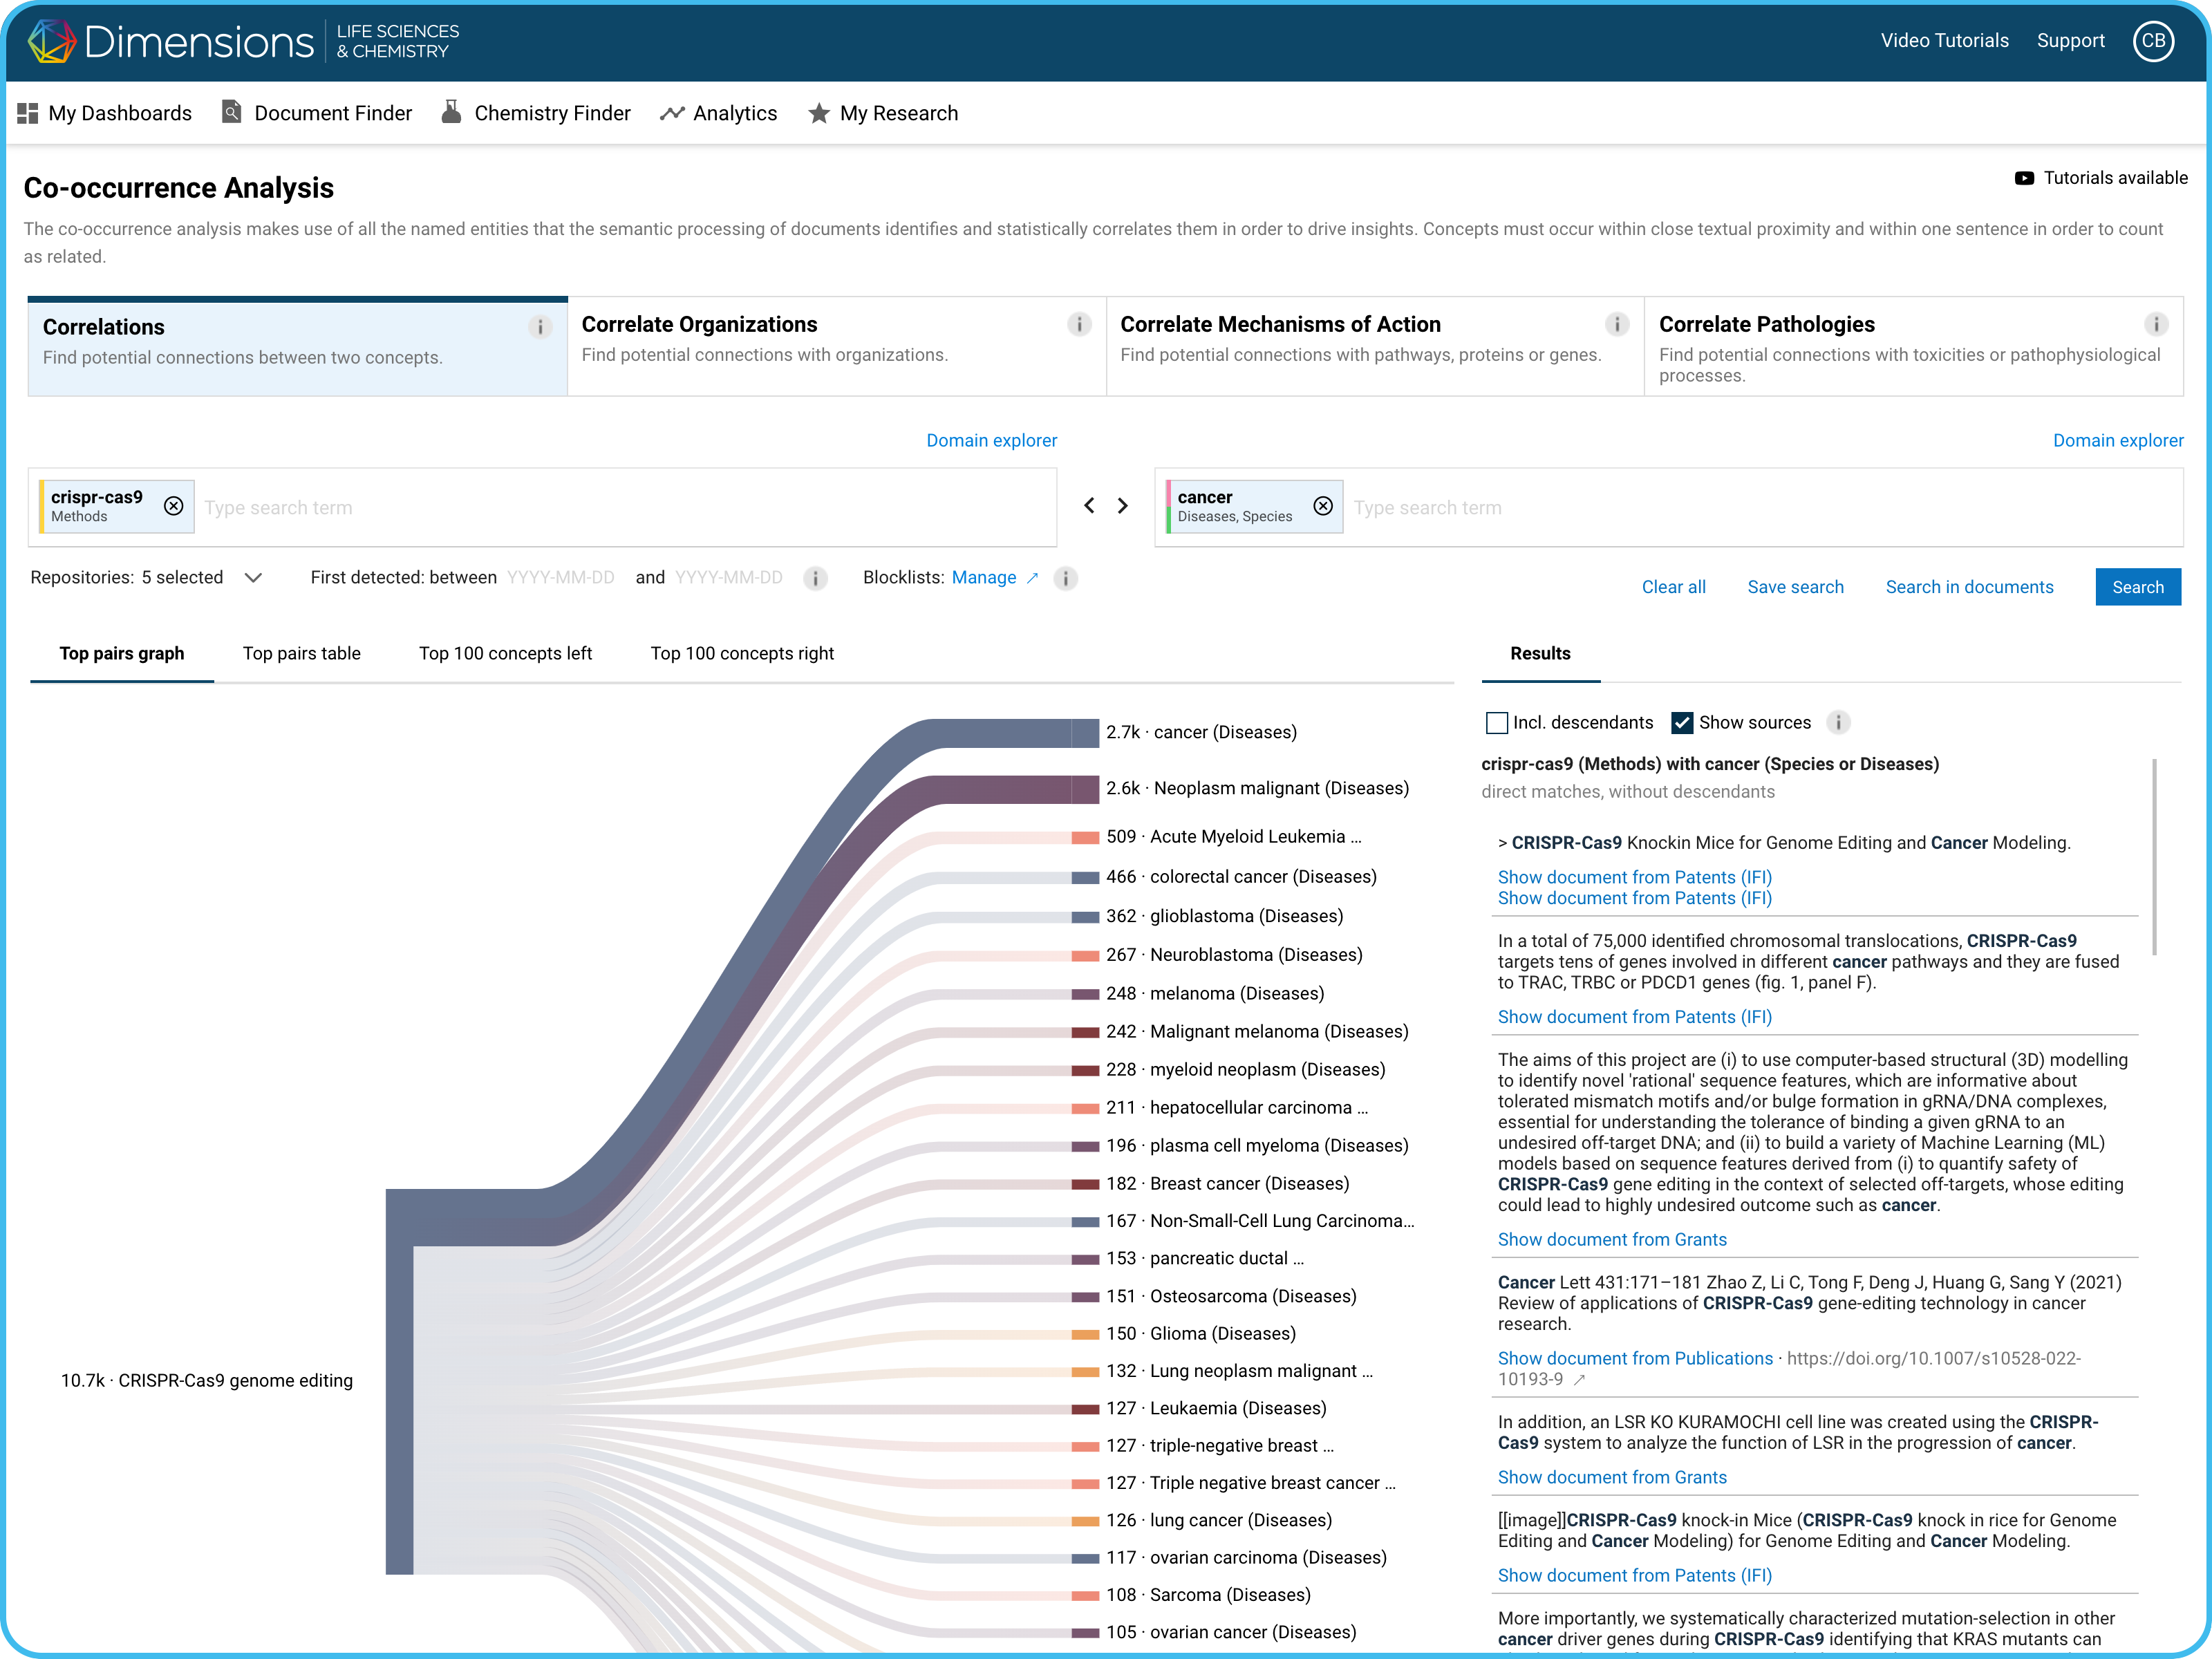Click info icon beside Show sources

1838,722
